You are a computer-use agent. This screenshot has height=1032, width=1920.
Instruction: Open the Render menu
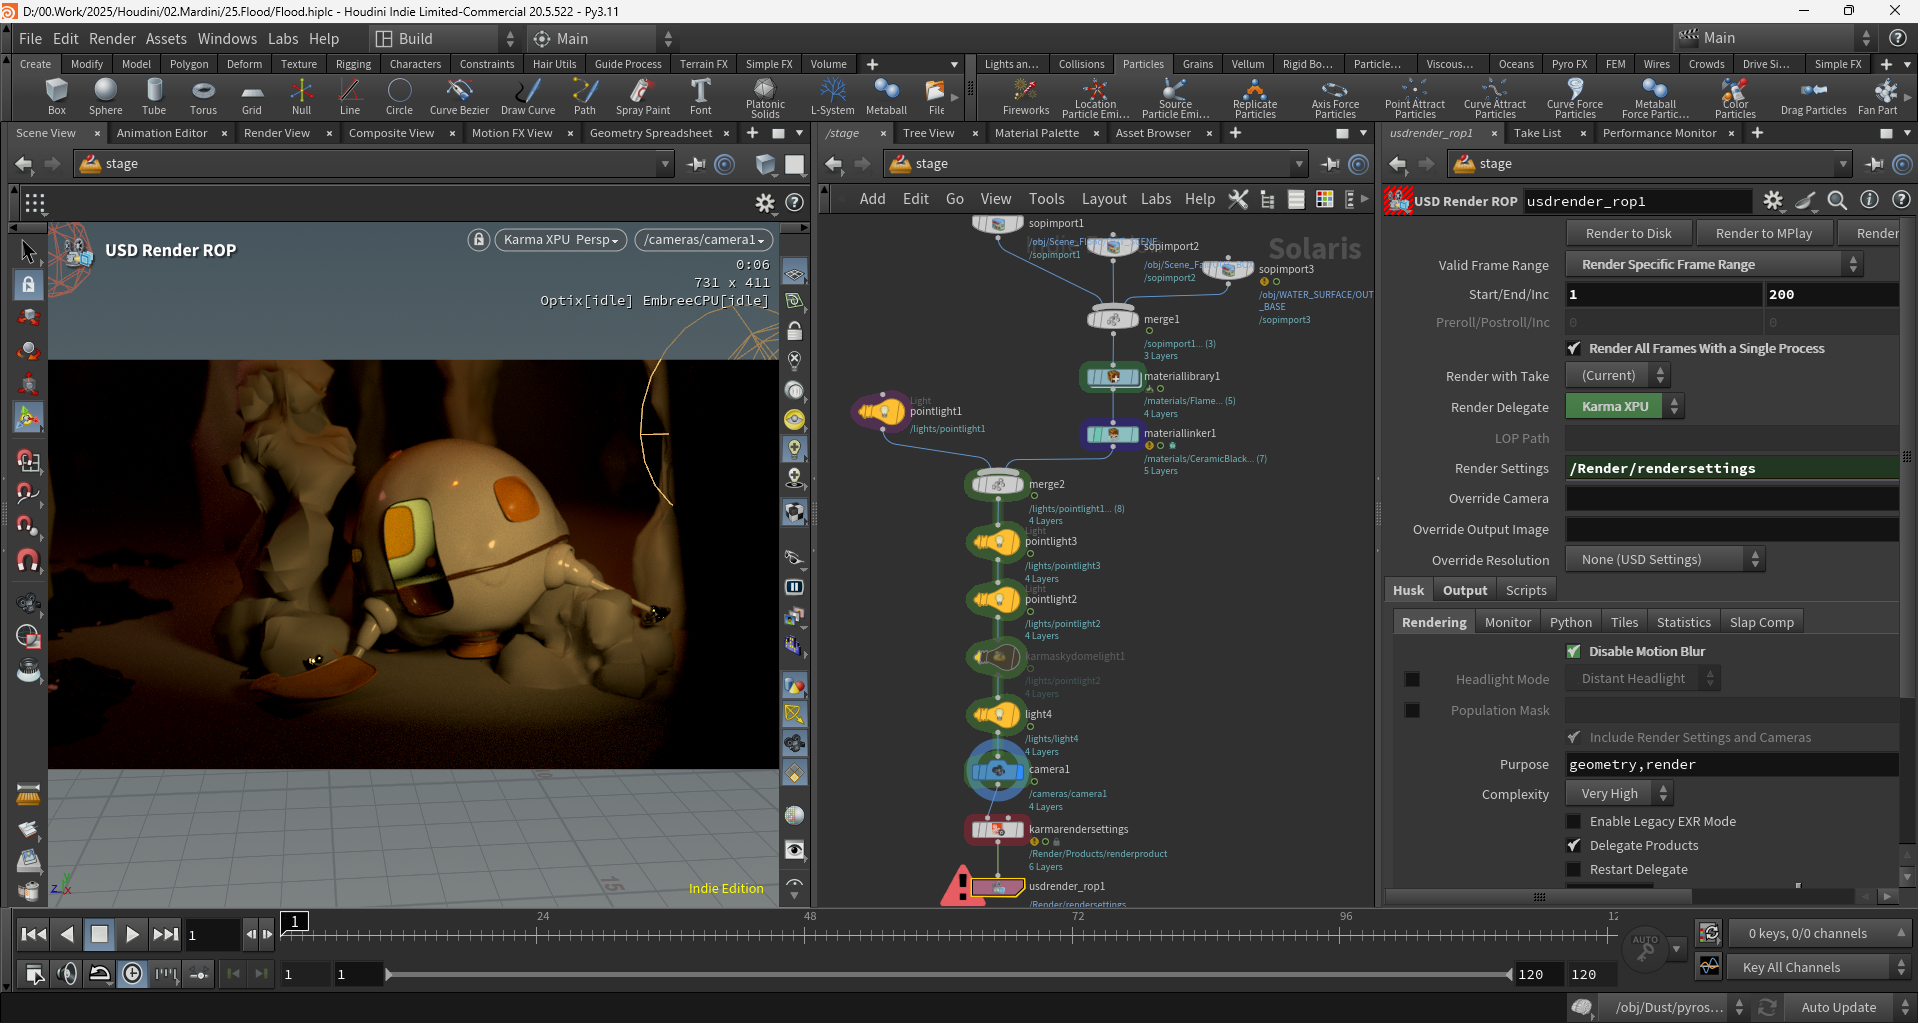pos(112,39)
